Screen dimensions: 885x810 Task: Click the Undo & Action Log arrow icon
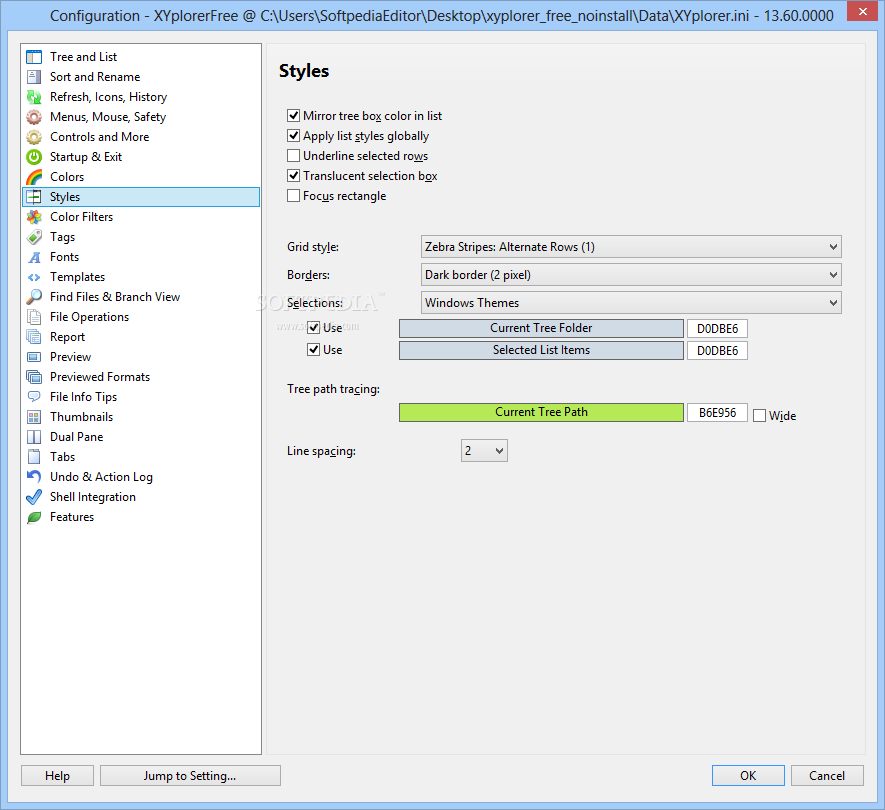pyautogui.click(x=34, y=477)
